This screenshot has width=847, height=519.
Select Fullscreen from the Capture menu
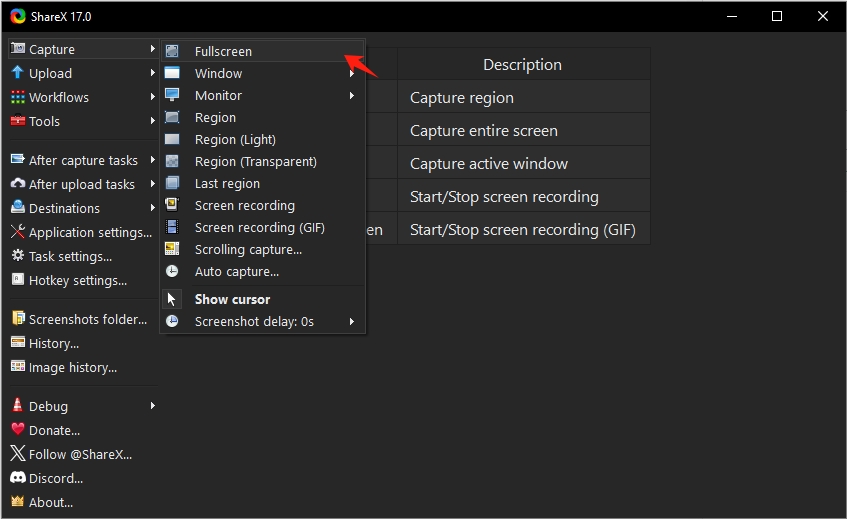click(x=263, y=51)
